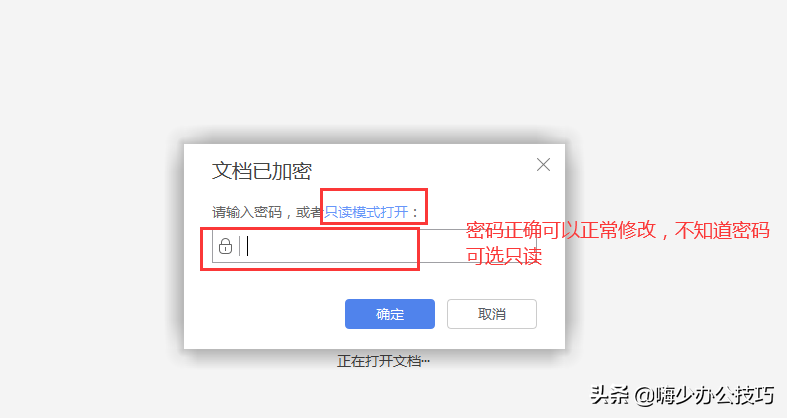
Task: Click red annotation 密码正确可以正常修改
Action: (x=561, y=230)
